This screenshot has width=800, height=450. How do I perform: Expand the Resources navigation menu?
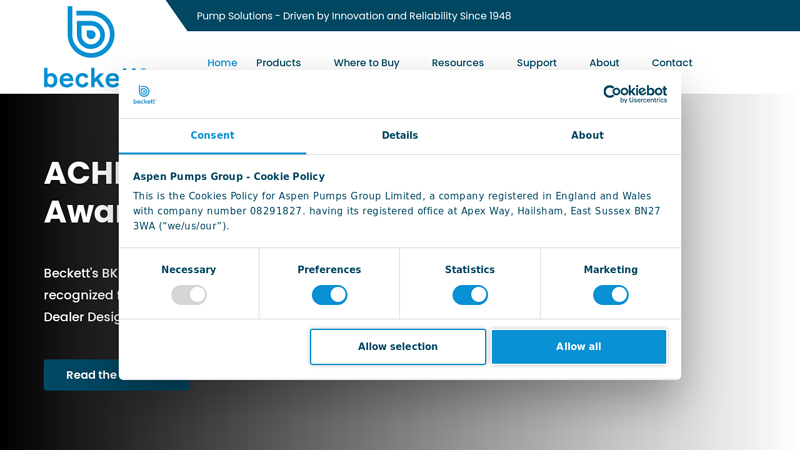coord(457,63)
